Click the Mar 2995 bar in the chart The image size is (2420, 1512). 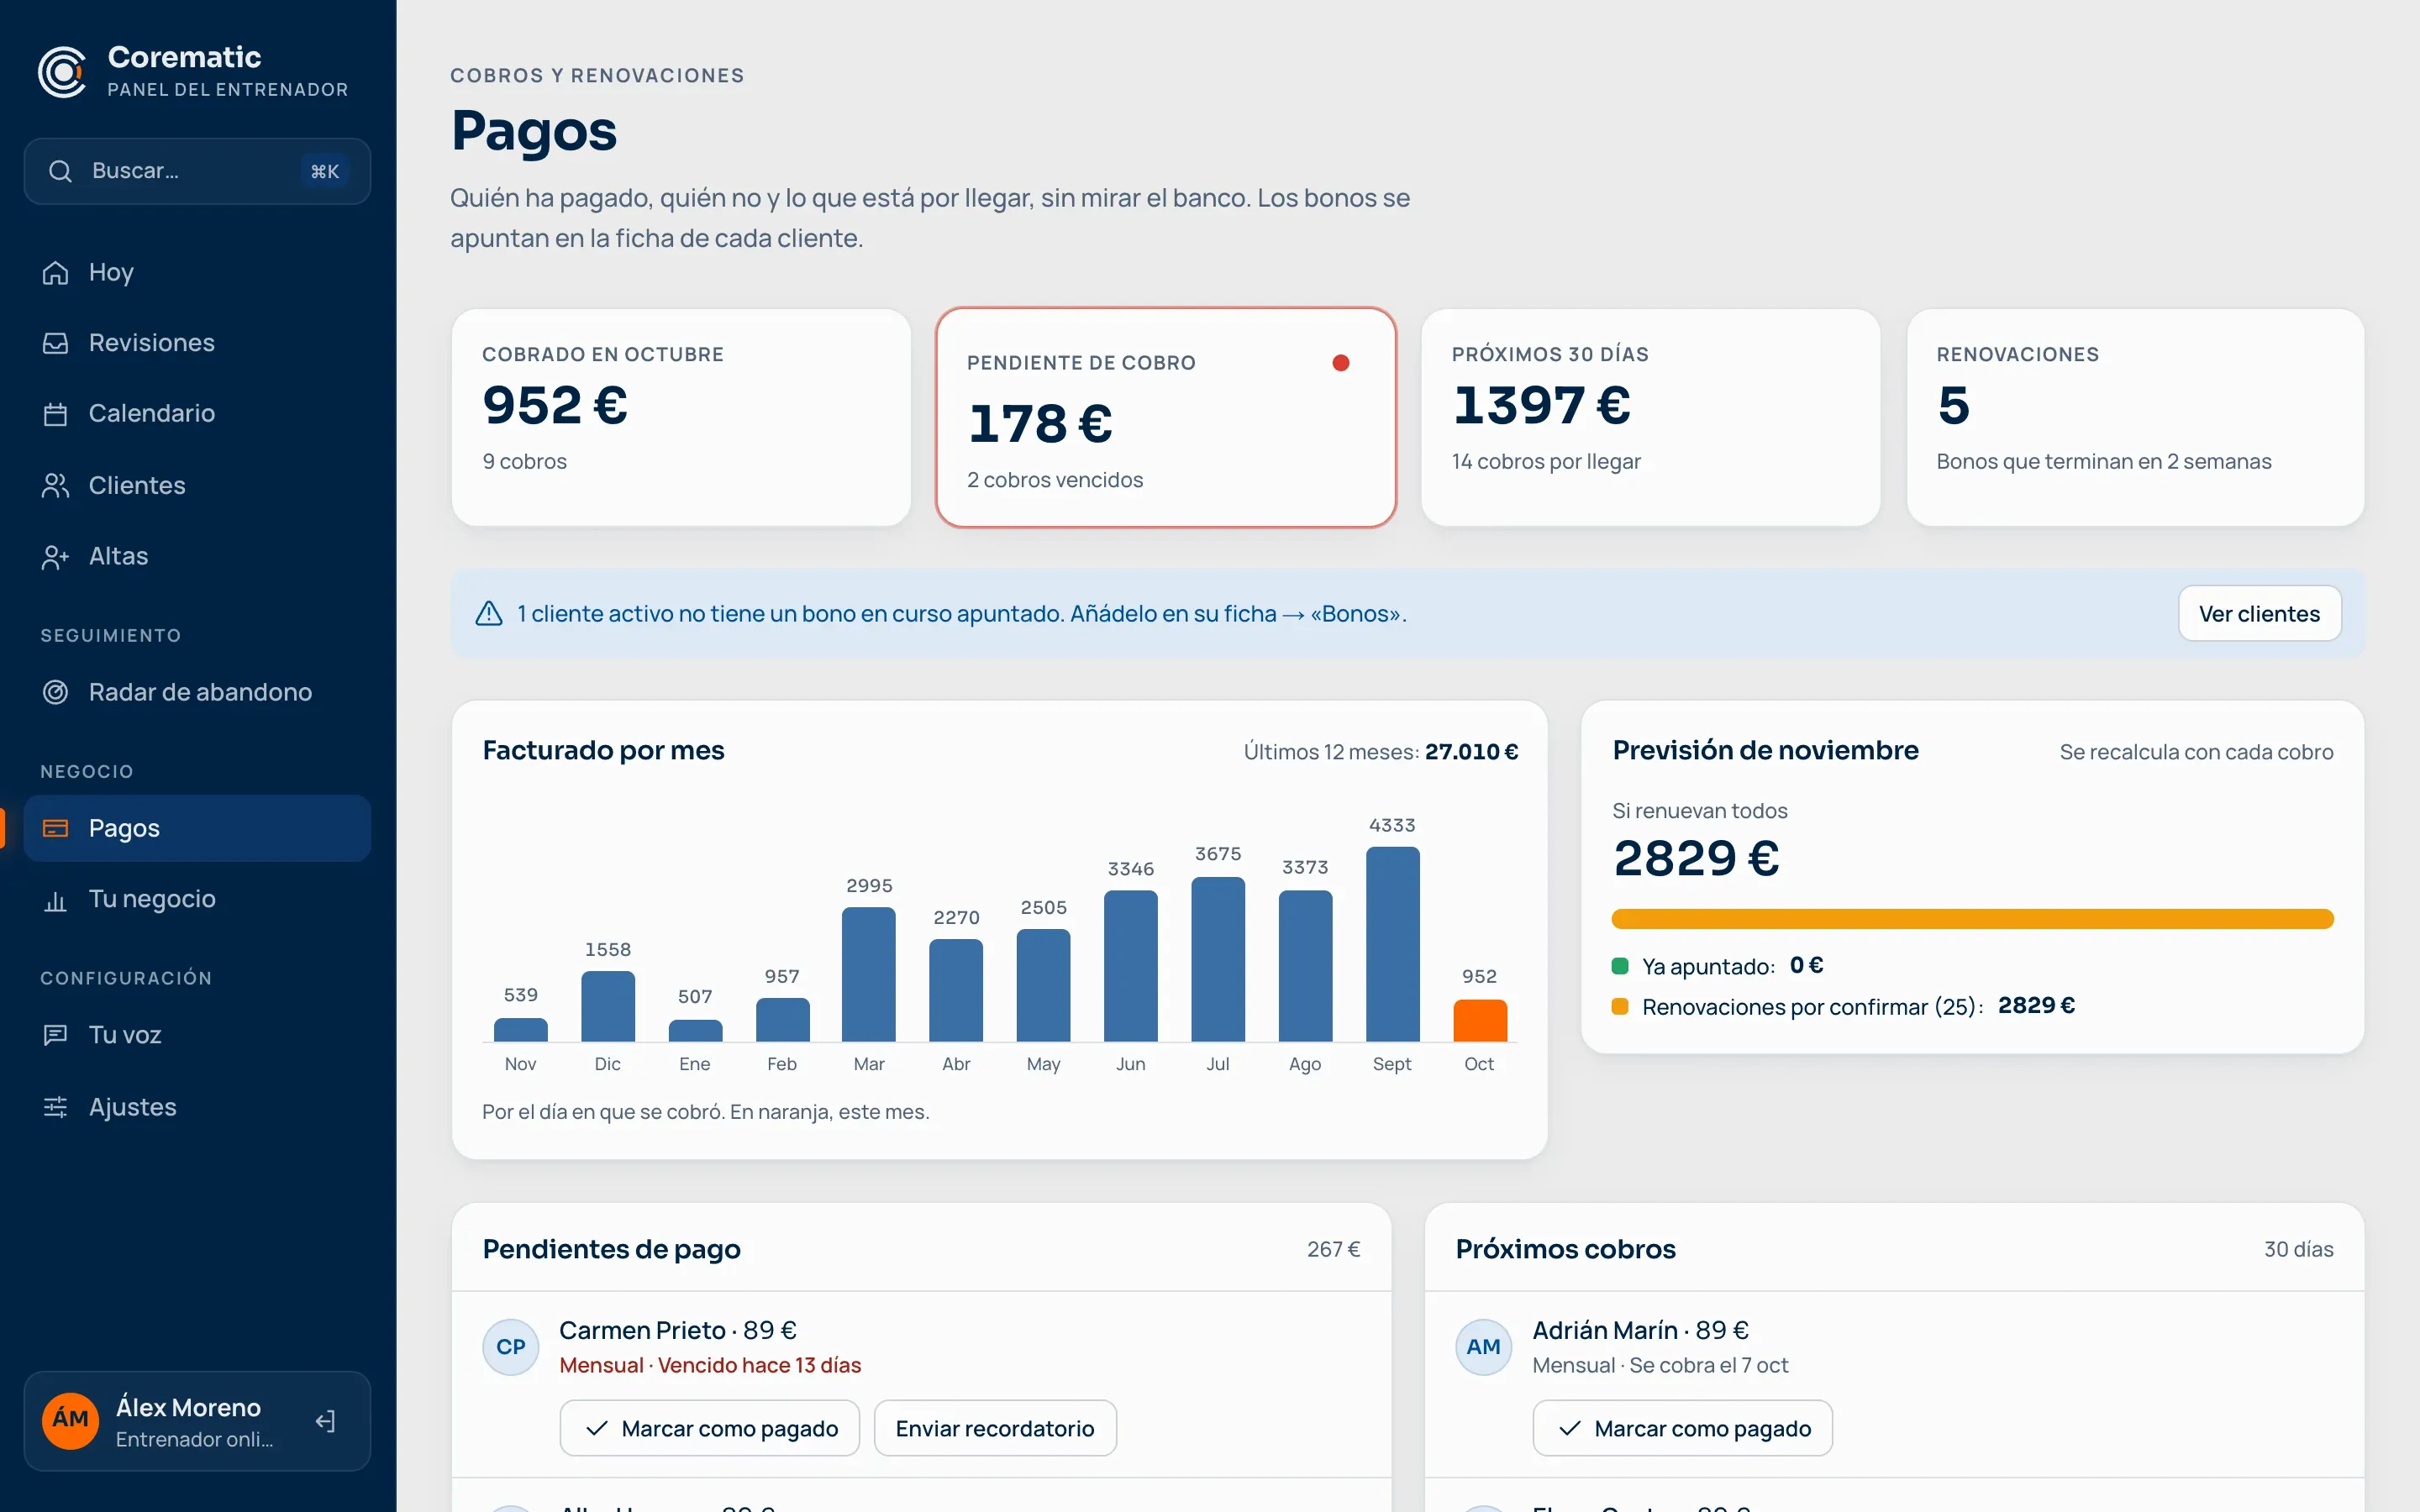pos(869,974)
